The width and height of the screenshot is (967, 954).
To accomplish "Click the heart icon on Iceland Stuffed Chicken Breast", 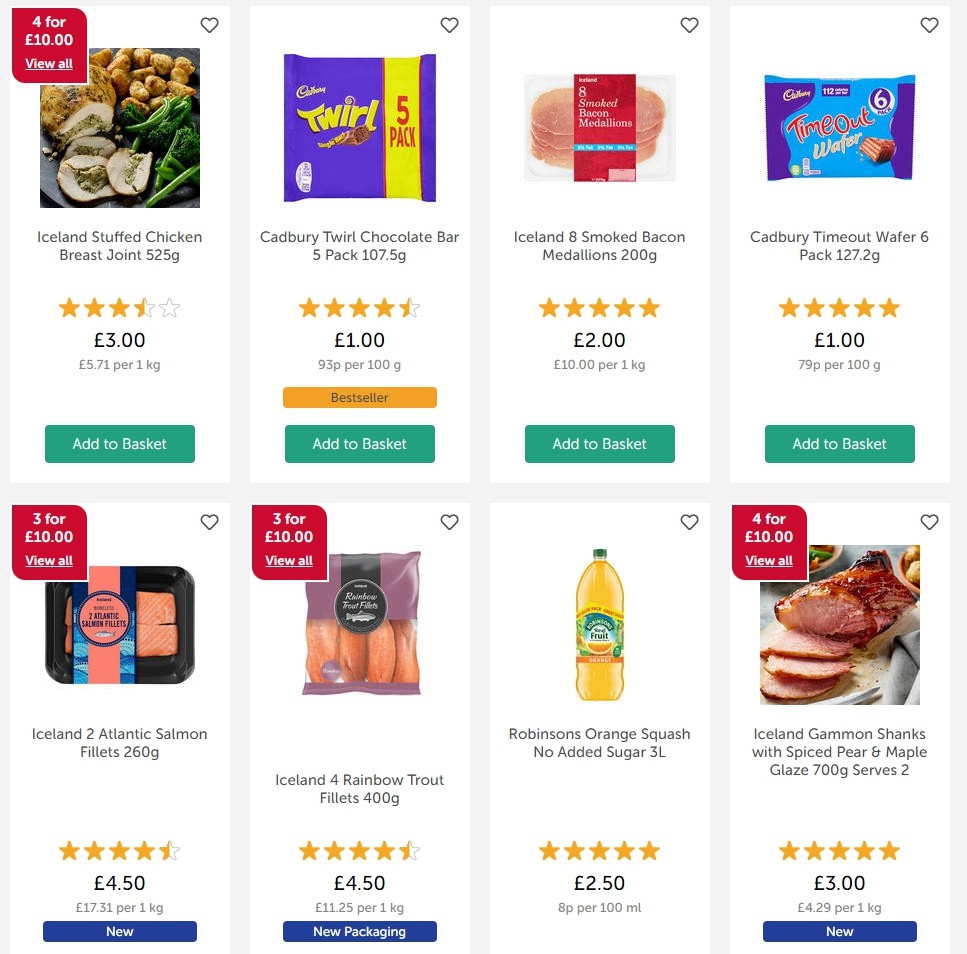I will [x=209, y=25].
